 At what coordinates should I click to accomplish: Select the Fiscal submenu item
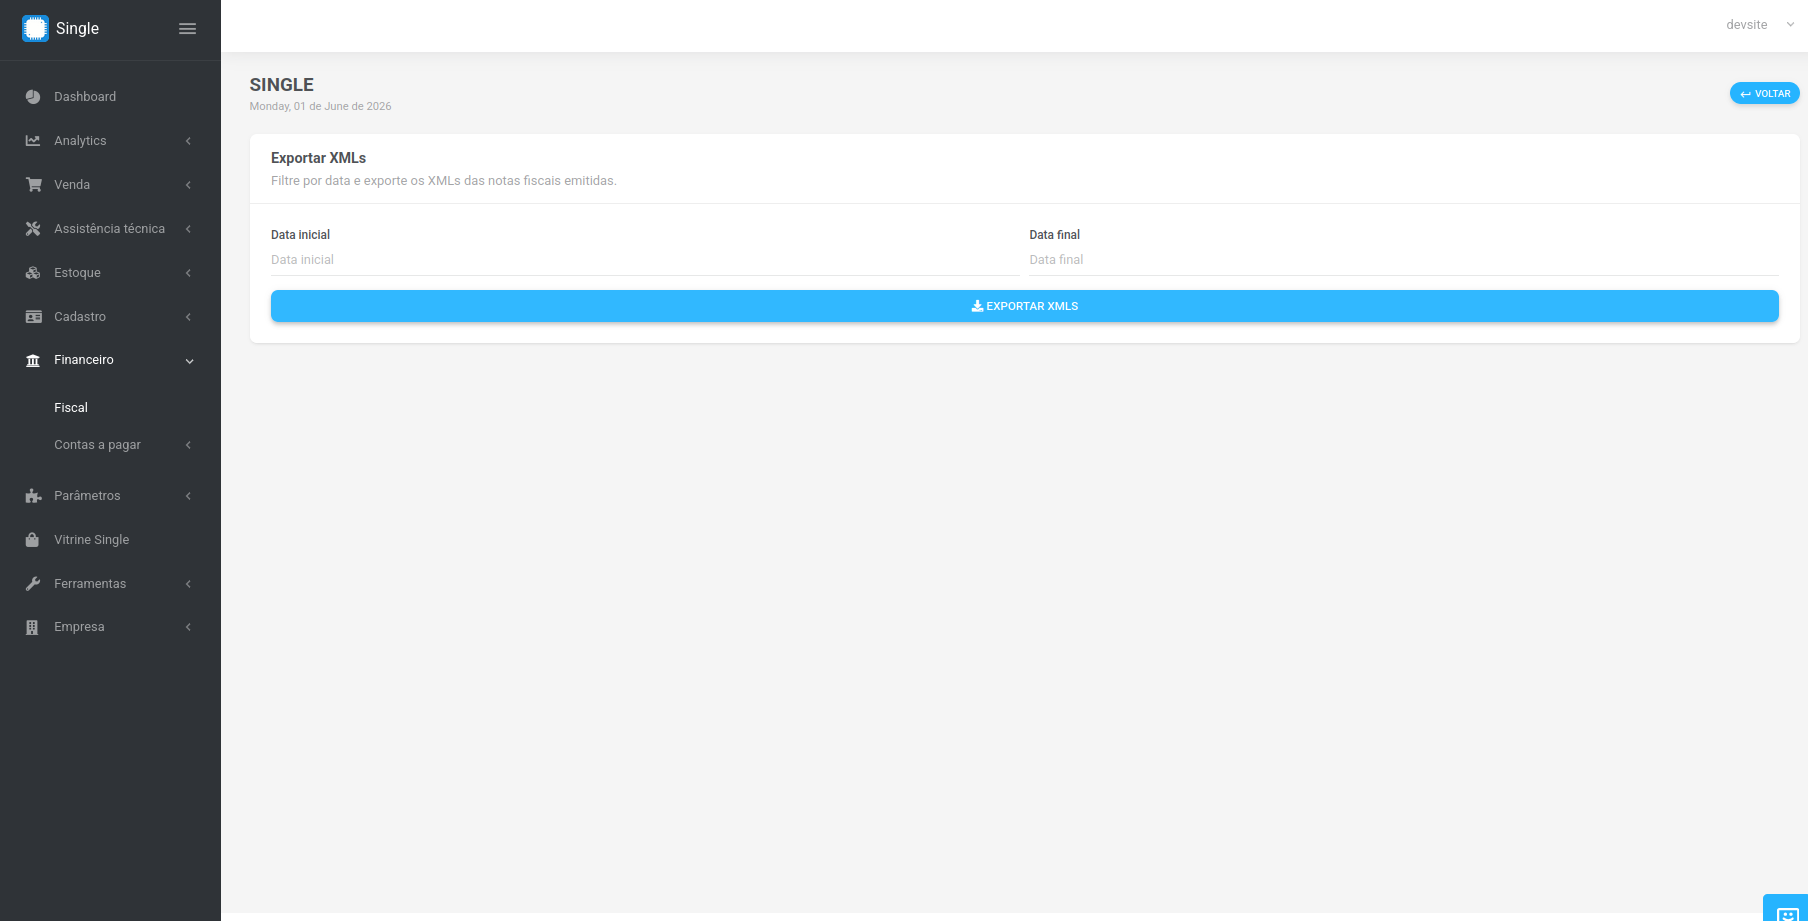[71, 408]
